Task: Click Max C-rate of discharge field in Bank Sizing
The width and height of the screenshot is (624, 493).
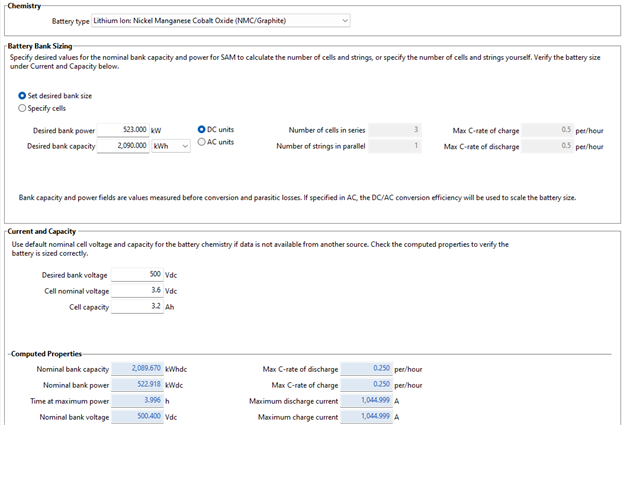Action: tap(548, 146)
